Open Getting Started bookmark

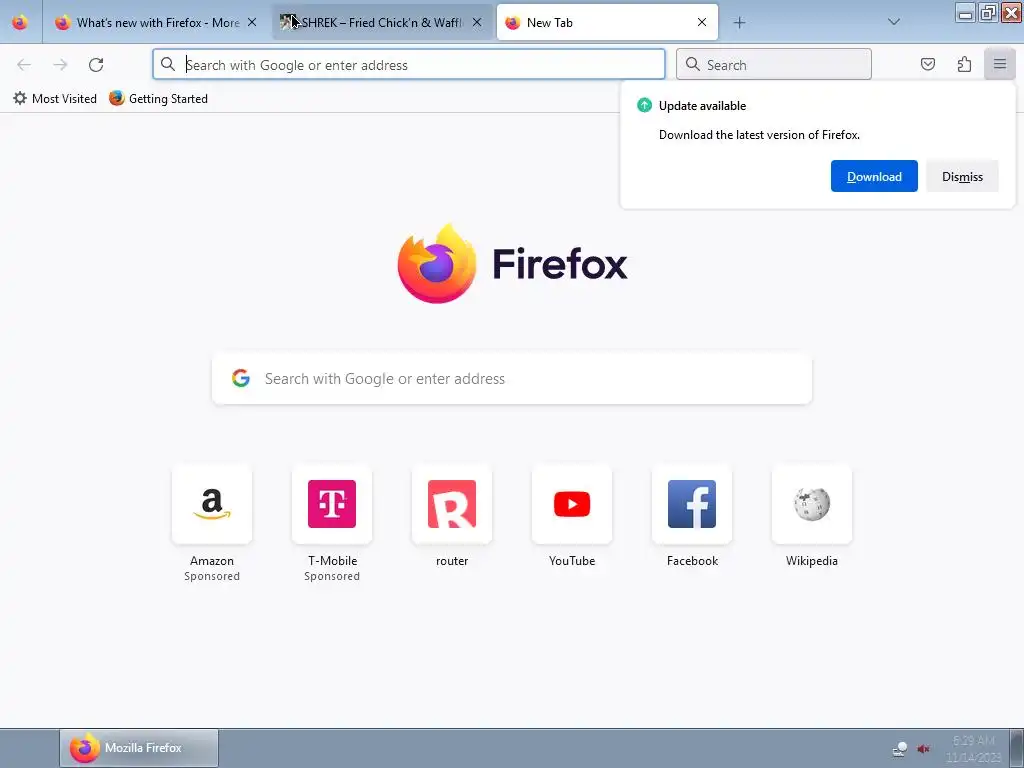(159, 99)
